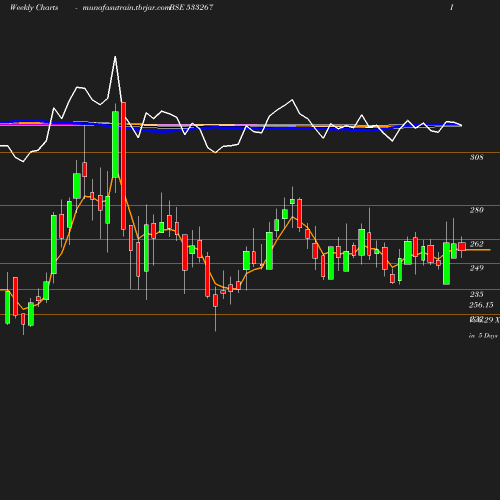
Task: Click the white indicator line's highest peak
Action: coord(115,57)
